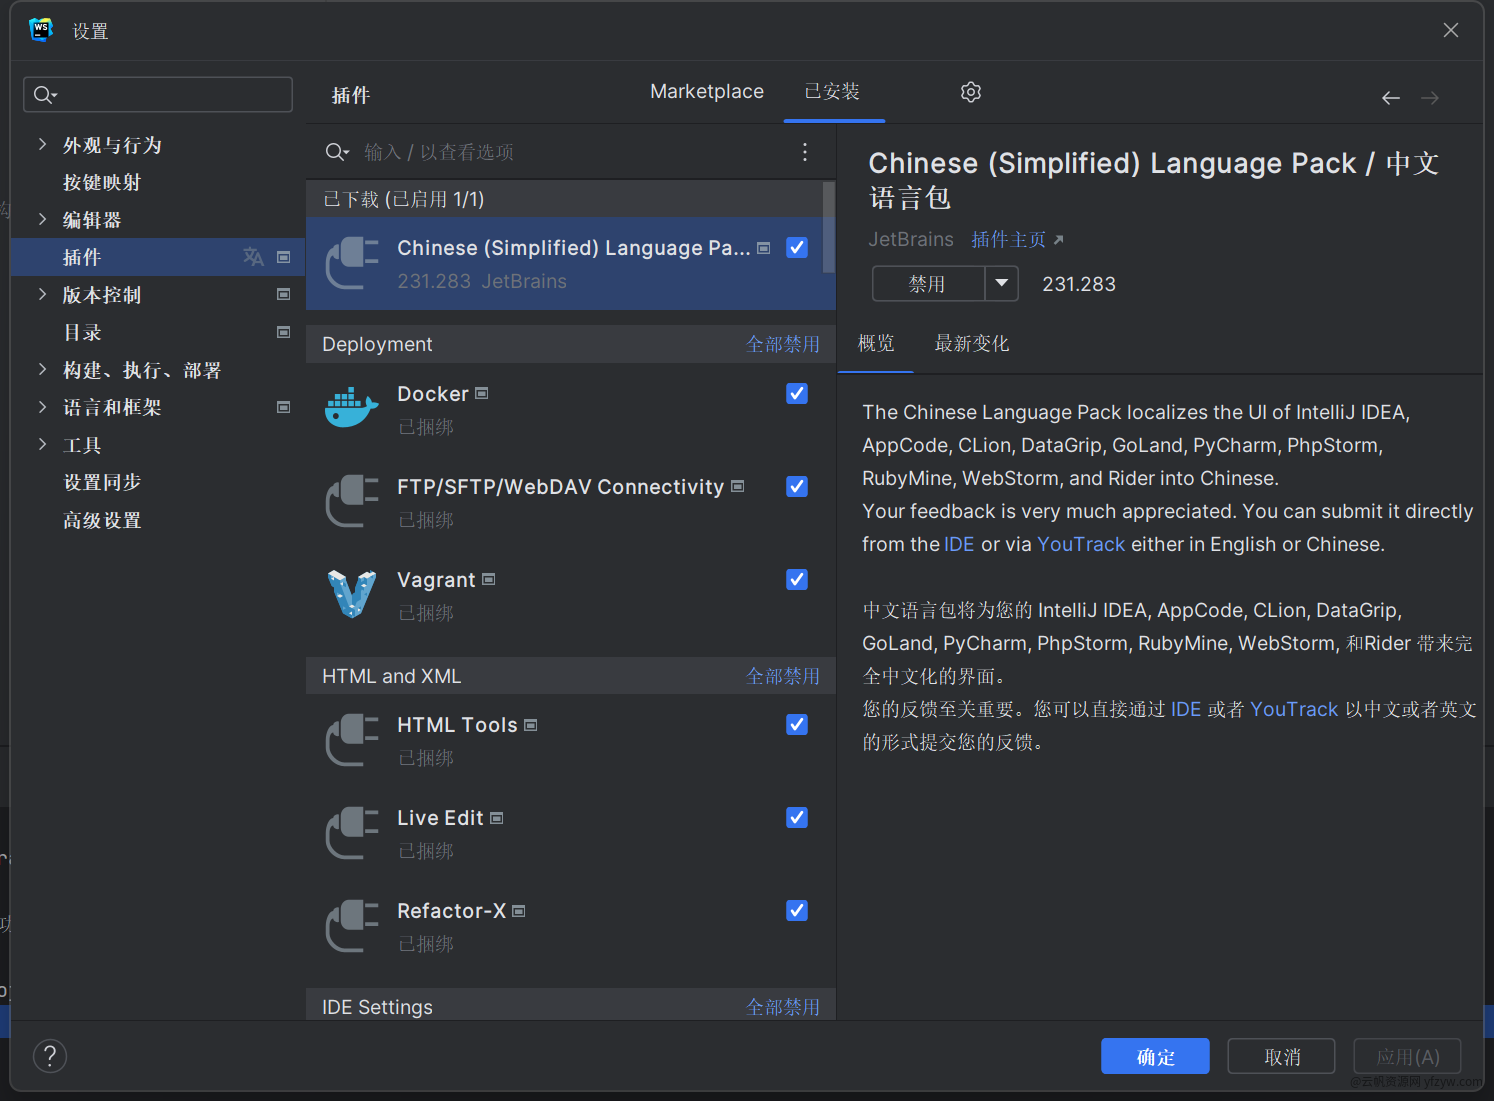Click the badge icon next to HTML Tools name
1494x1101 pixels.
click(531, 725)
